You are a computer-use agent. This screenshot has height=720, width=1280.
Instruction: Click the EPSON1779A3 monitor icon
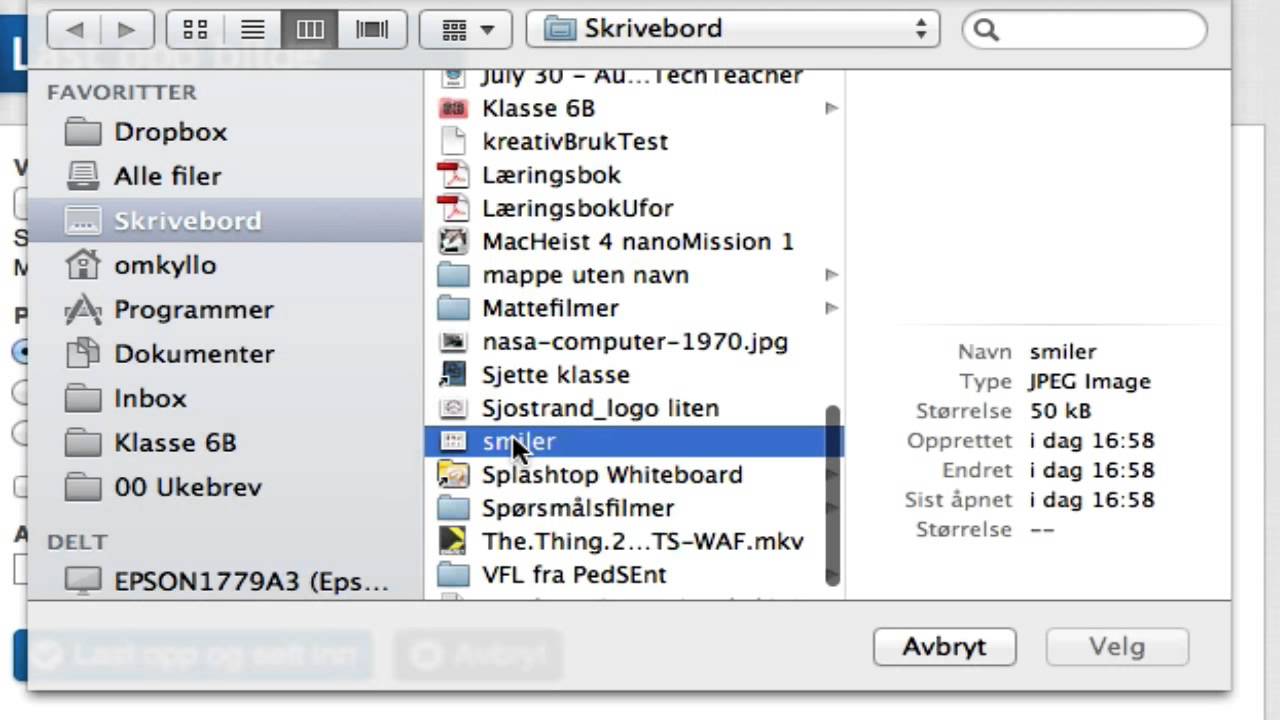click(x=83, y=581)
